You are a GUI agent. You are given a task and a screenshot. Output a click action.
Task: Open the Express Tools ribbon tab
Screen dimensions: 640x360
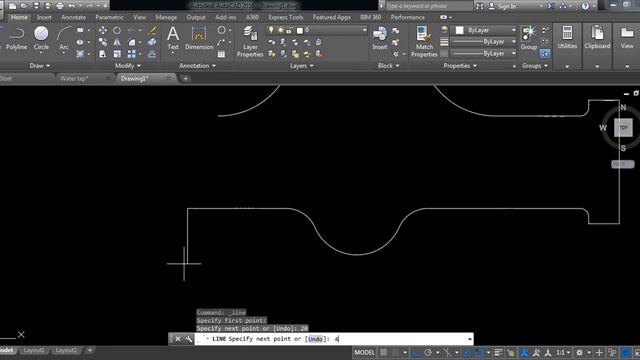pos(286,17)
